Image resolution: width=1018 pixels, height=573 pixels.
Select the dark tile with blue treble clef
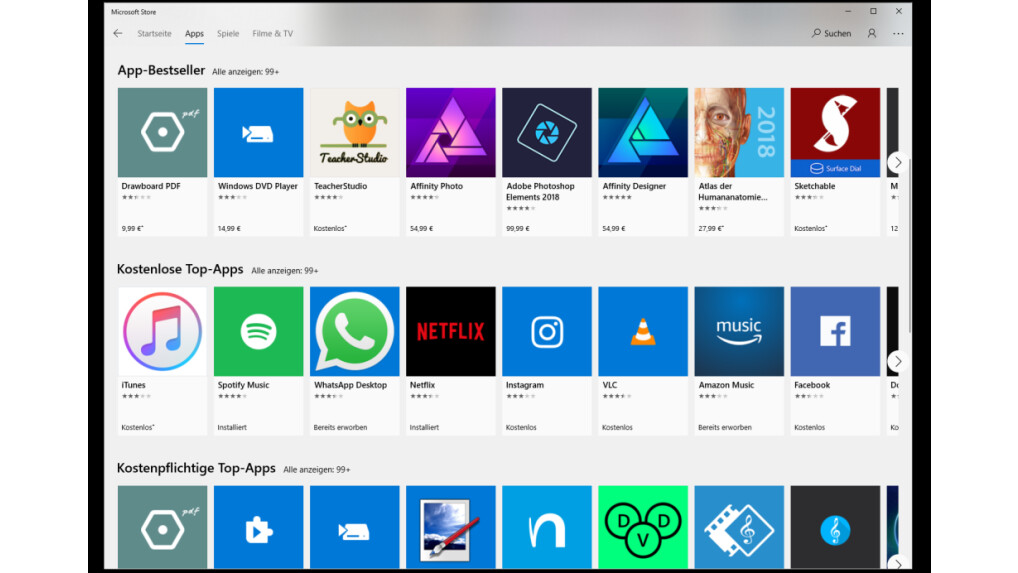pos(835,528)
